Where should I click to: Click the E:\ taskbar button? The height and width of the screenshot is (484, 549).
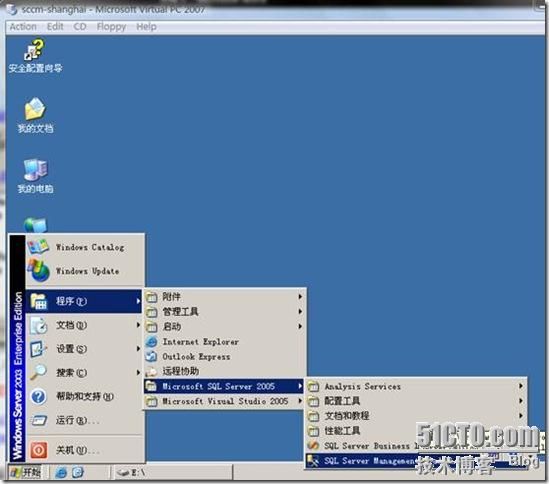173,472
